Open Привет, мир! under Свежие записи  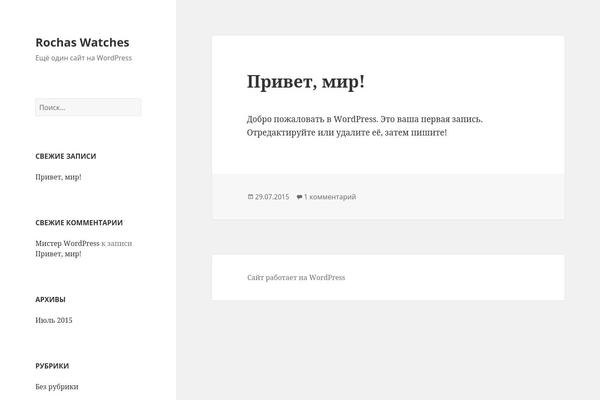(x=58, y=177)
